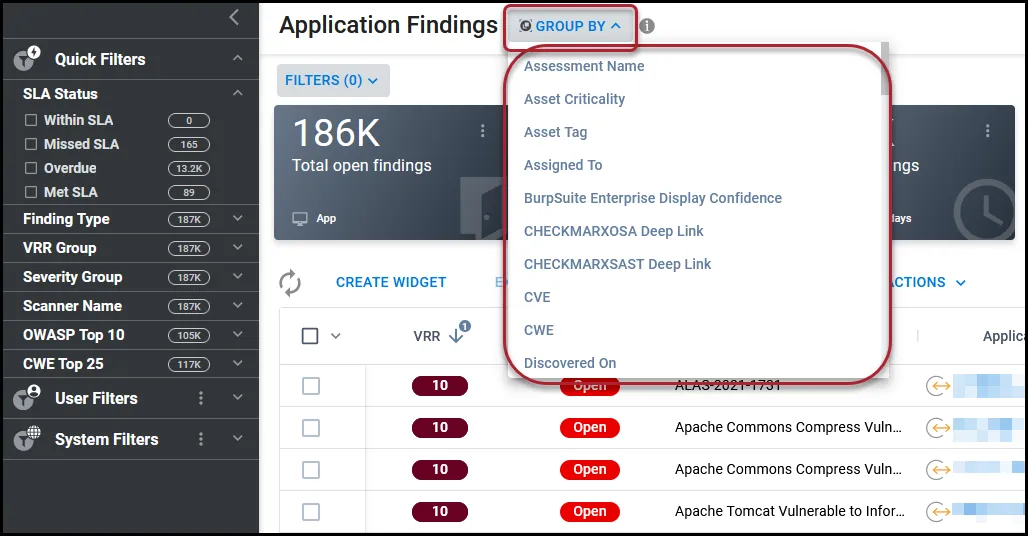1028x536 pixels.
Task: Group by BurpSuite Enterprise Display Confidence
Action: [x=653, y=198]
